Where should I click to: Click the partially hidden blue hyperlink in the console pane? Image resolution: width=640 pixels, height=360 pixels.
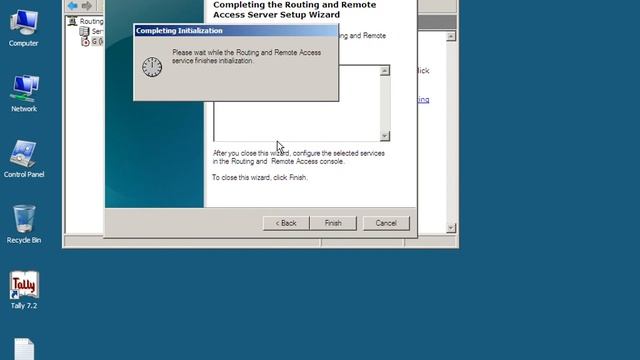click(423, 100)
